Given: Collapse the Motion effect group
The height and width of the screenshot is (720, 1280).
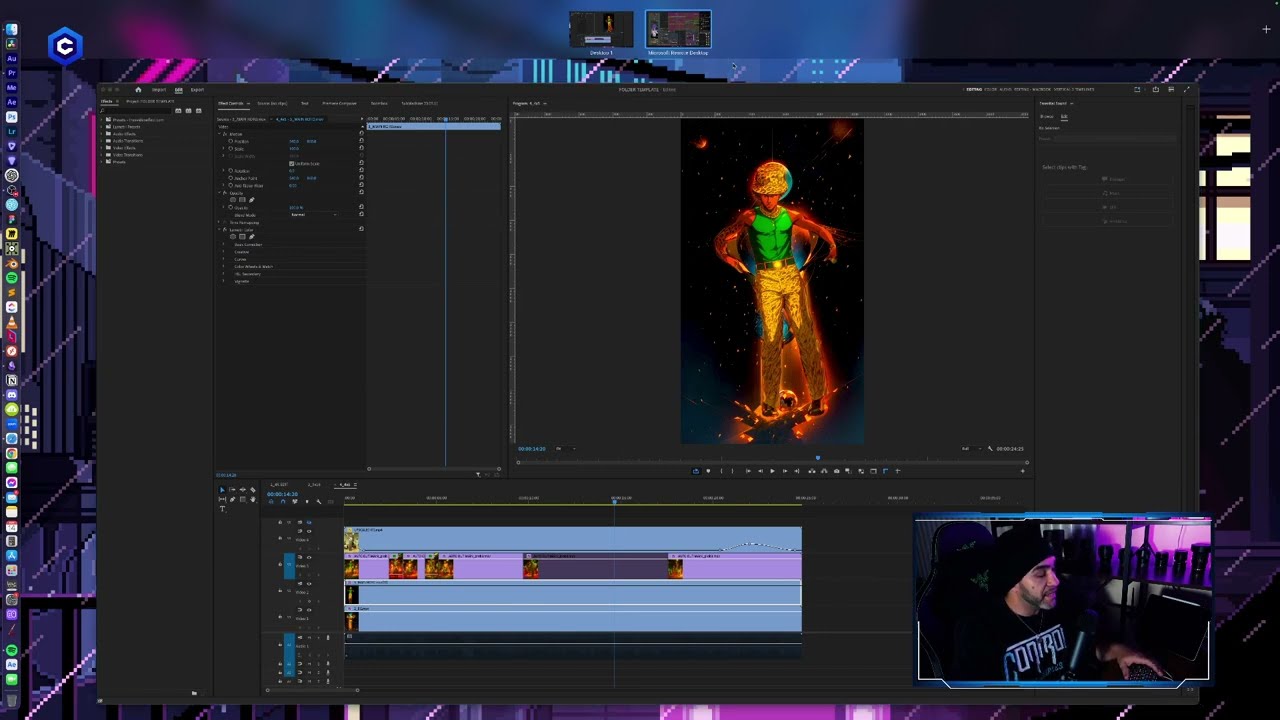Looking at the screenshot, I should [219, 134].
